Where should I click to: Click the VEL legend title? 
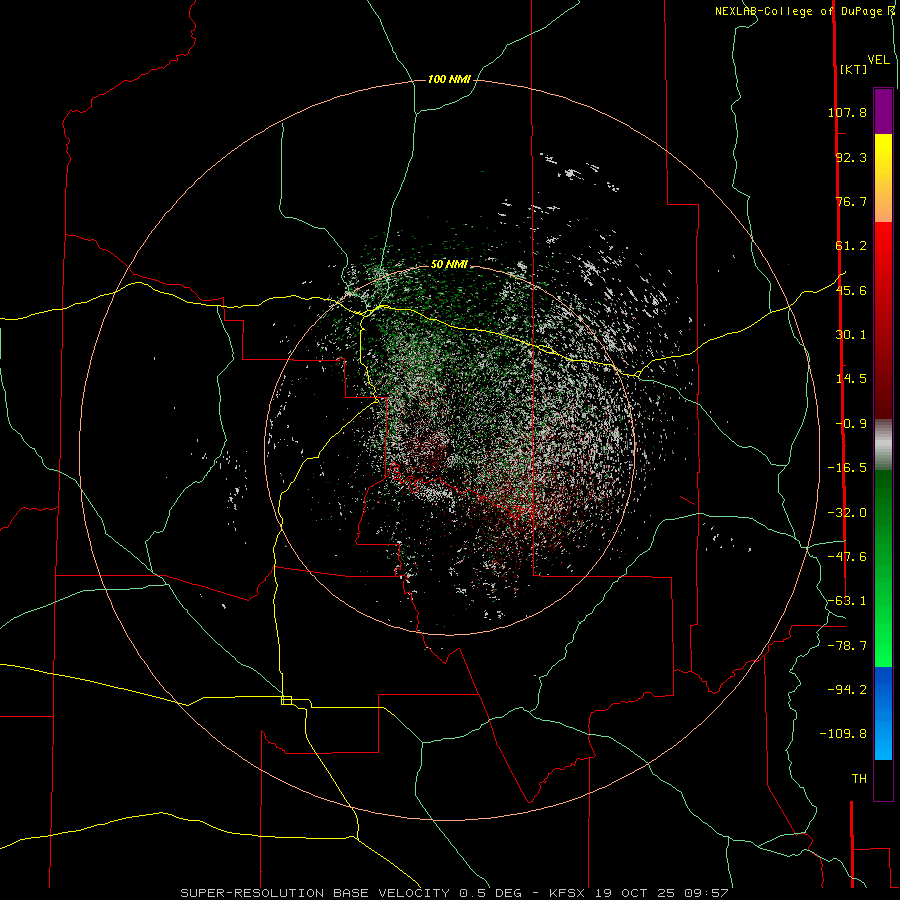[x=878, y=60]
